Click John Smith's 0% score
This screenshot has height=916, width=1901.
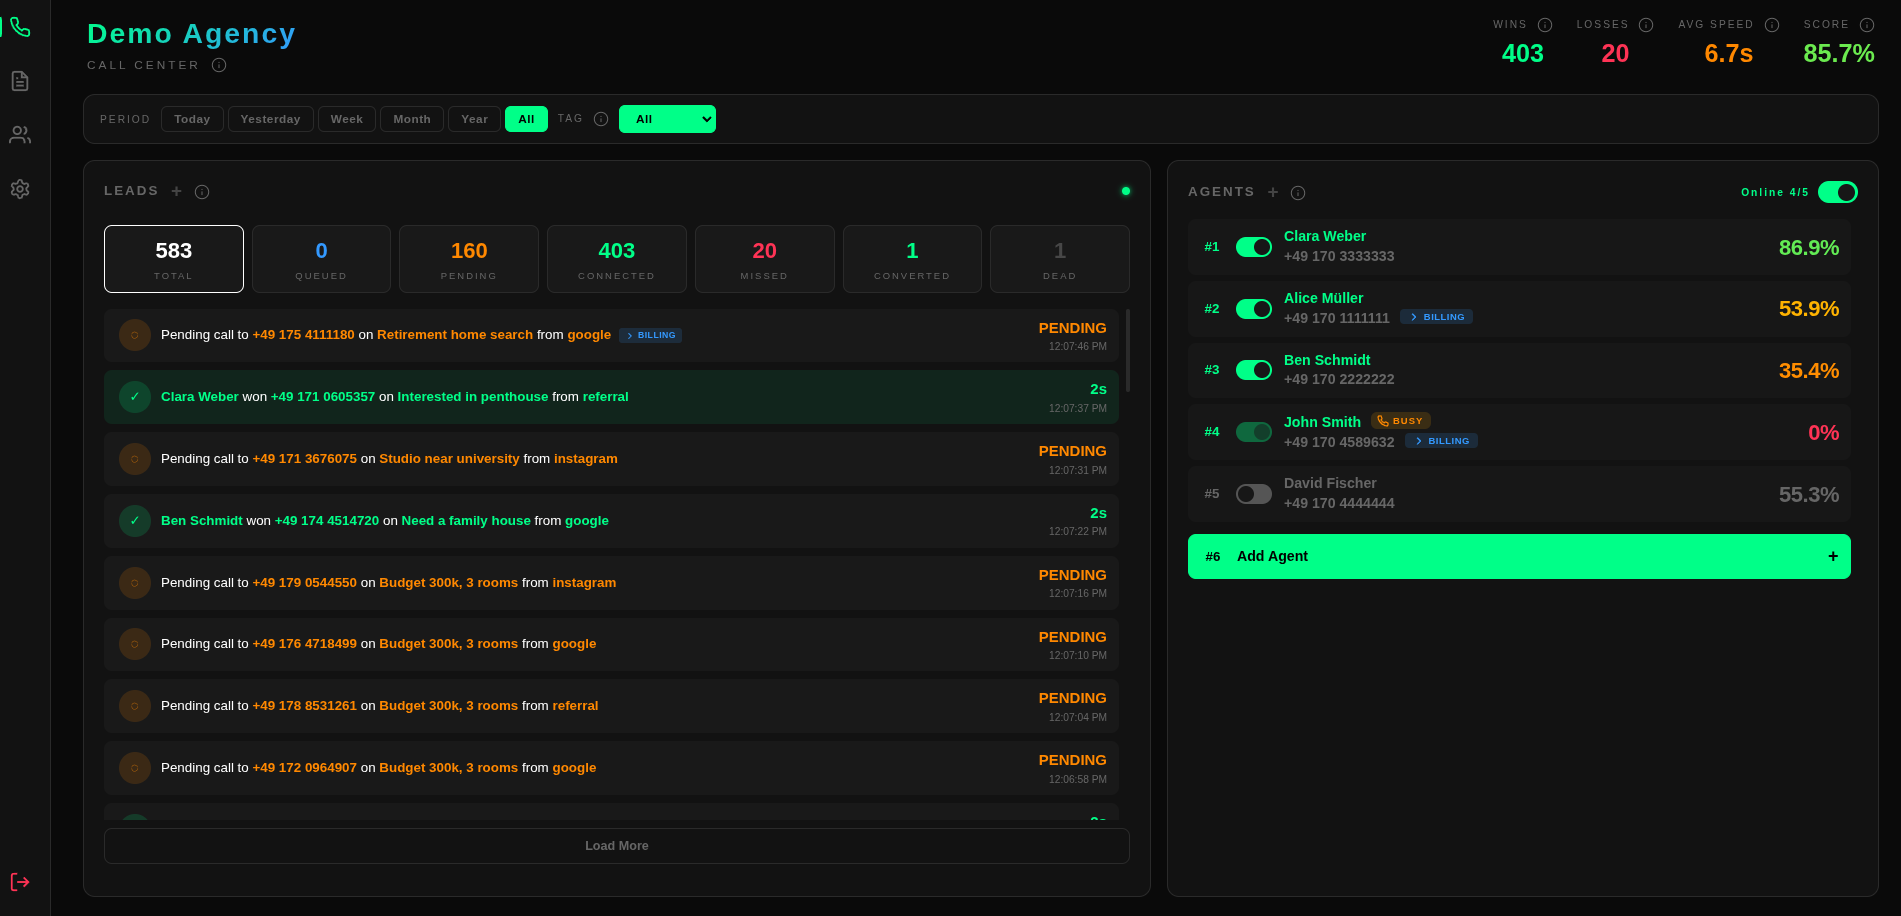click(x=1823, y=433)
